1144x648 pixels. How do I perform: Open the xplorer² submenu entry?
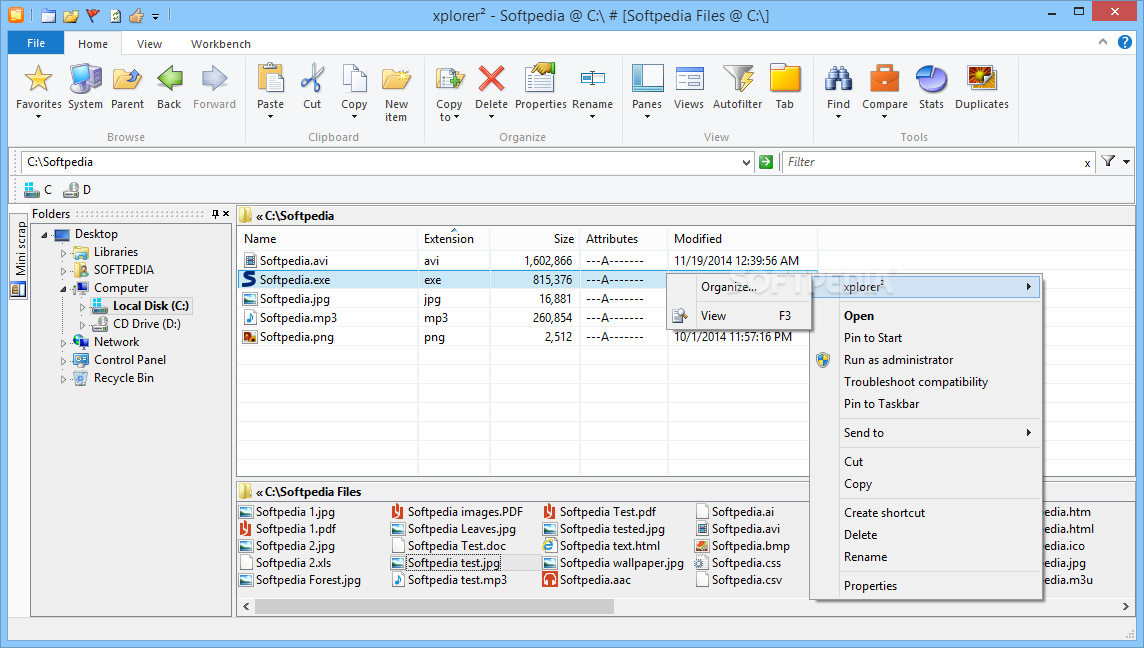click(x=926, y=287)
